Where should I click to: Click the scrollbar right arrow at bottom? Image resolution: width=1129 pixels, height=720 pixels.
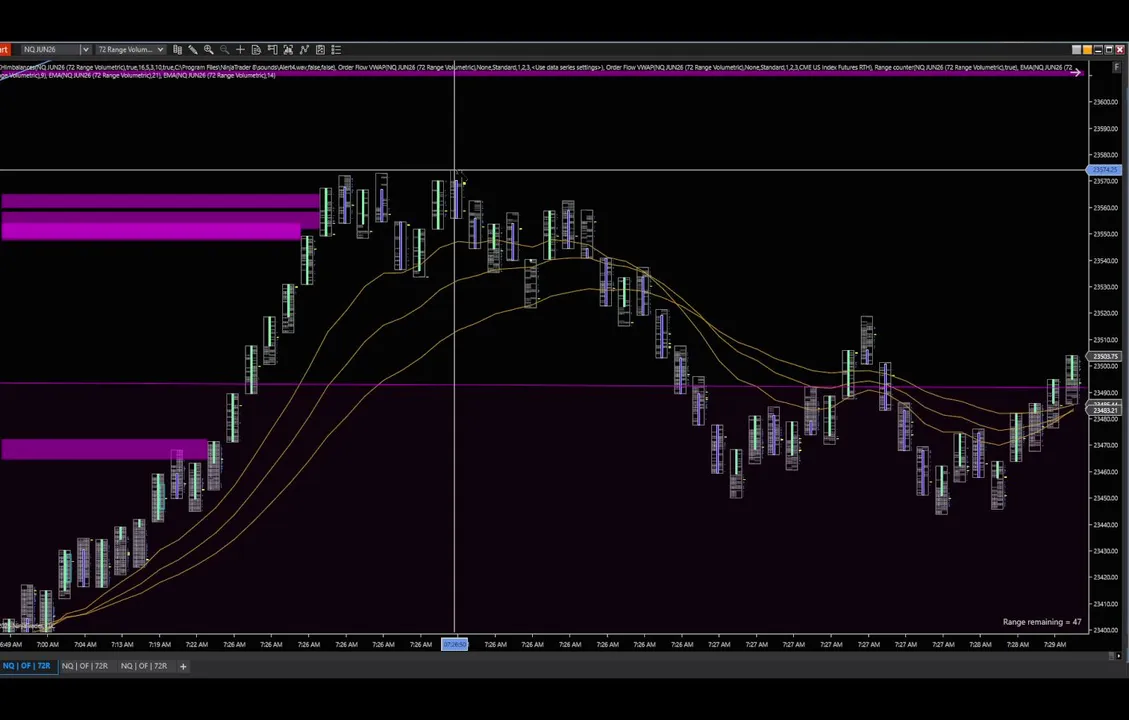pyautogui.click(x=1118, y=656)
